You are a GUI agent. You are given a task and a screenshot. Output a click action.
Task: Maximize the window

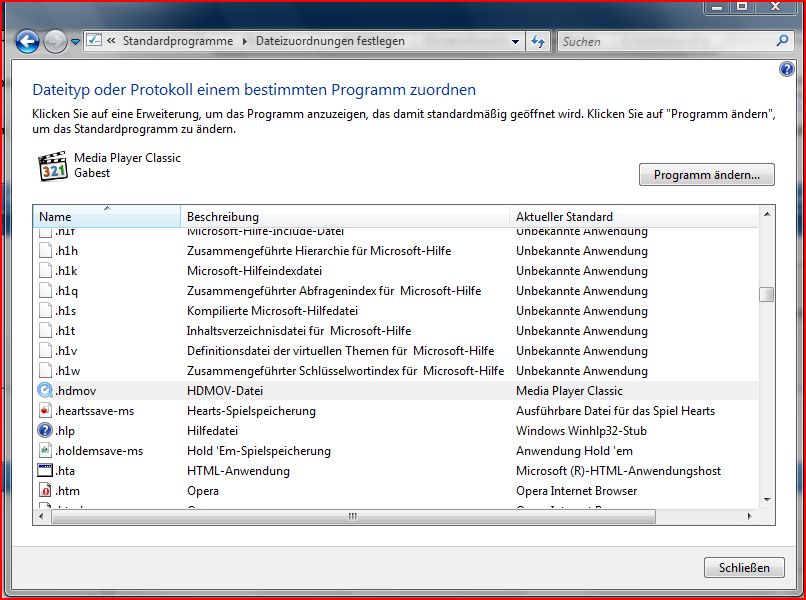point(742,7)
